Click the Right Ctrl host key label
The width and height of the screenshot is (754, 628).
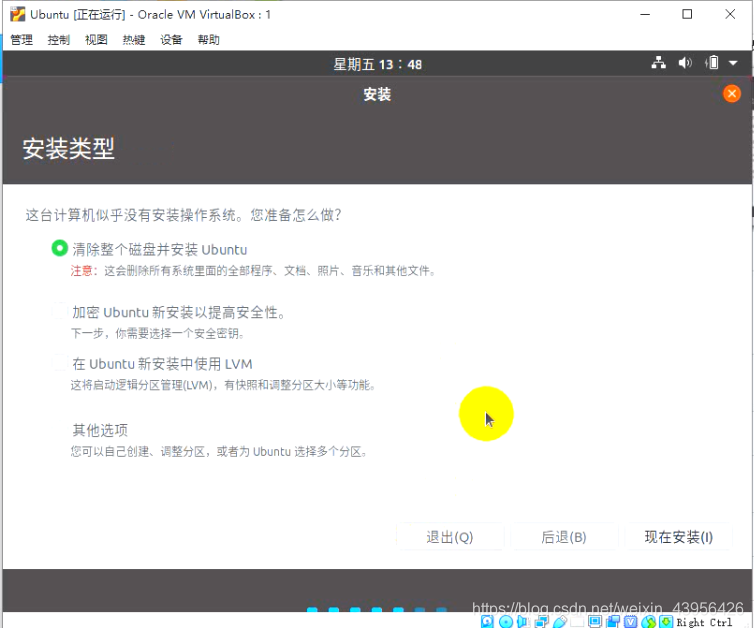(x=704, y=622)
